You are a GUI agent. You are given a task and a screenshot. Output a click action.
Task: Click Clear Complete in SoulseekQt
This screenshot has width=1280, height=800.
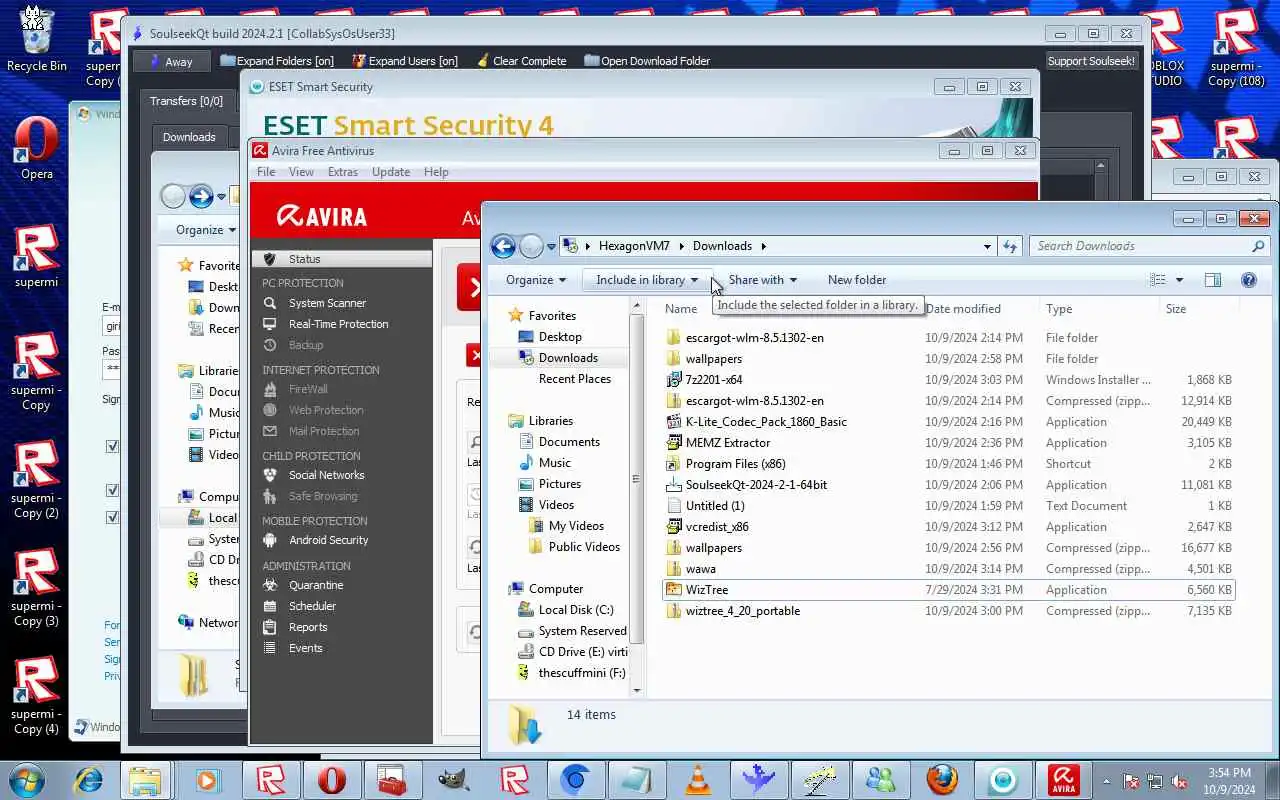click(x=520, y=61)
